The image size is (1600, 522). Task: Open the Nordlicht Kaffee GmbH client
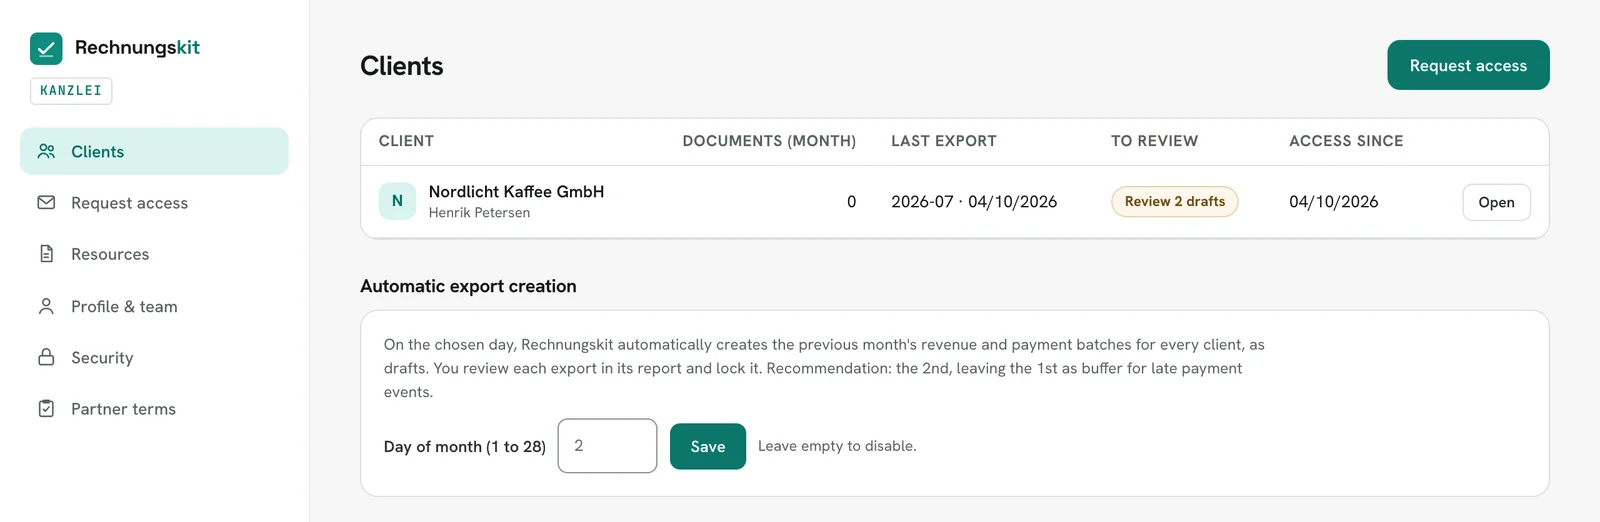[1496, 202]
